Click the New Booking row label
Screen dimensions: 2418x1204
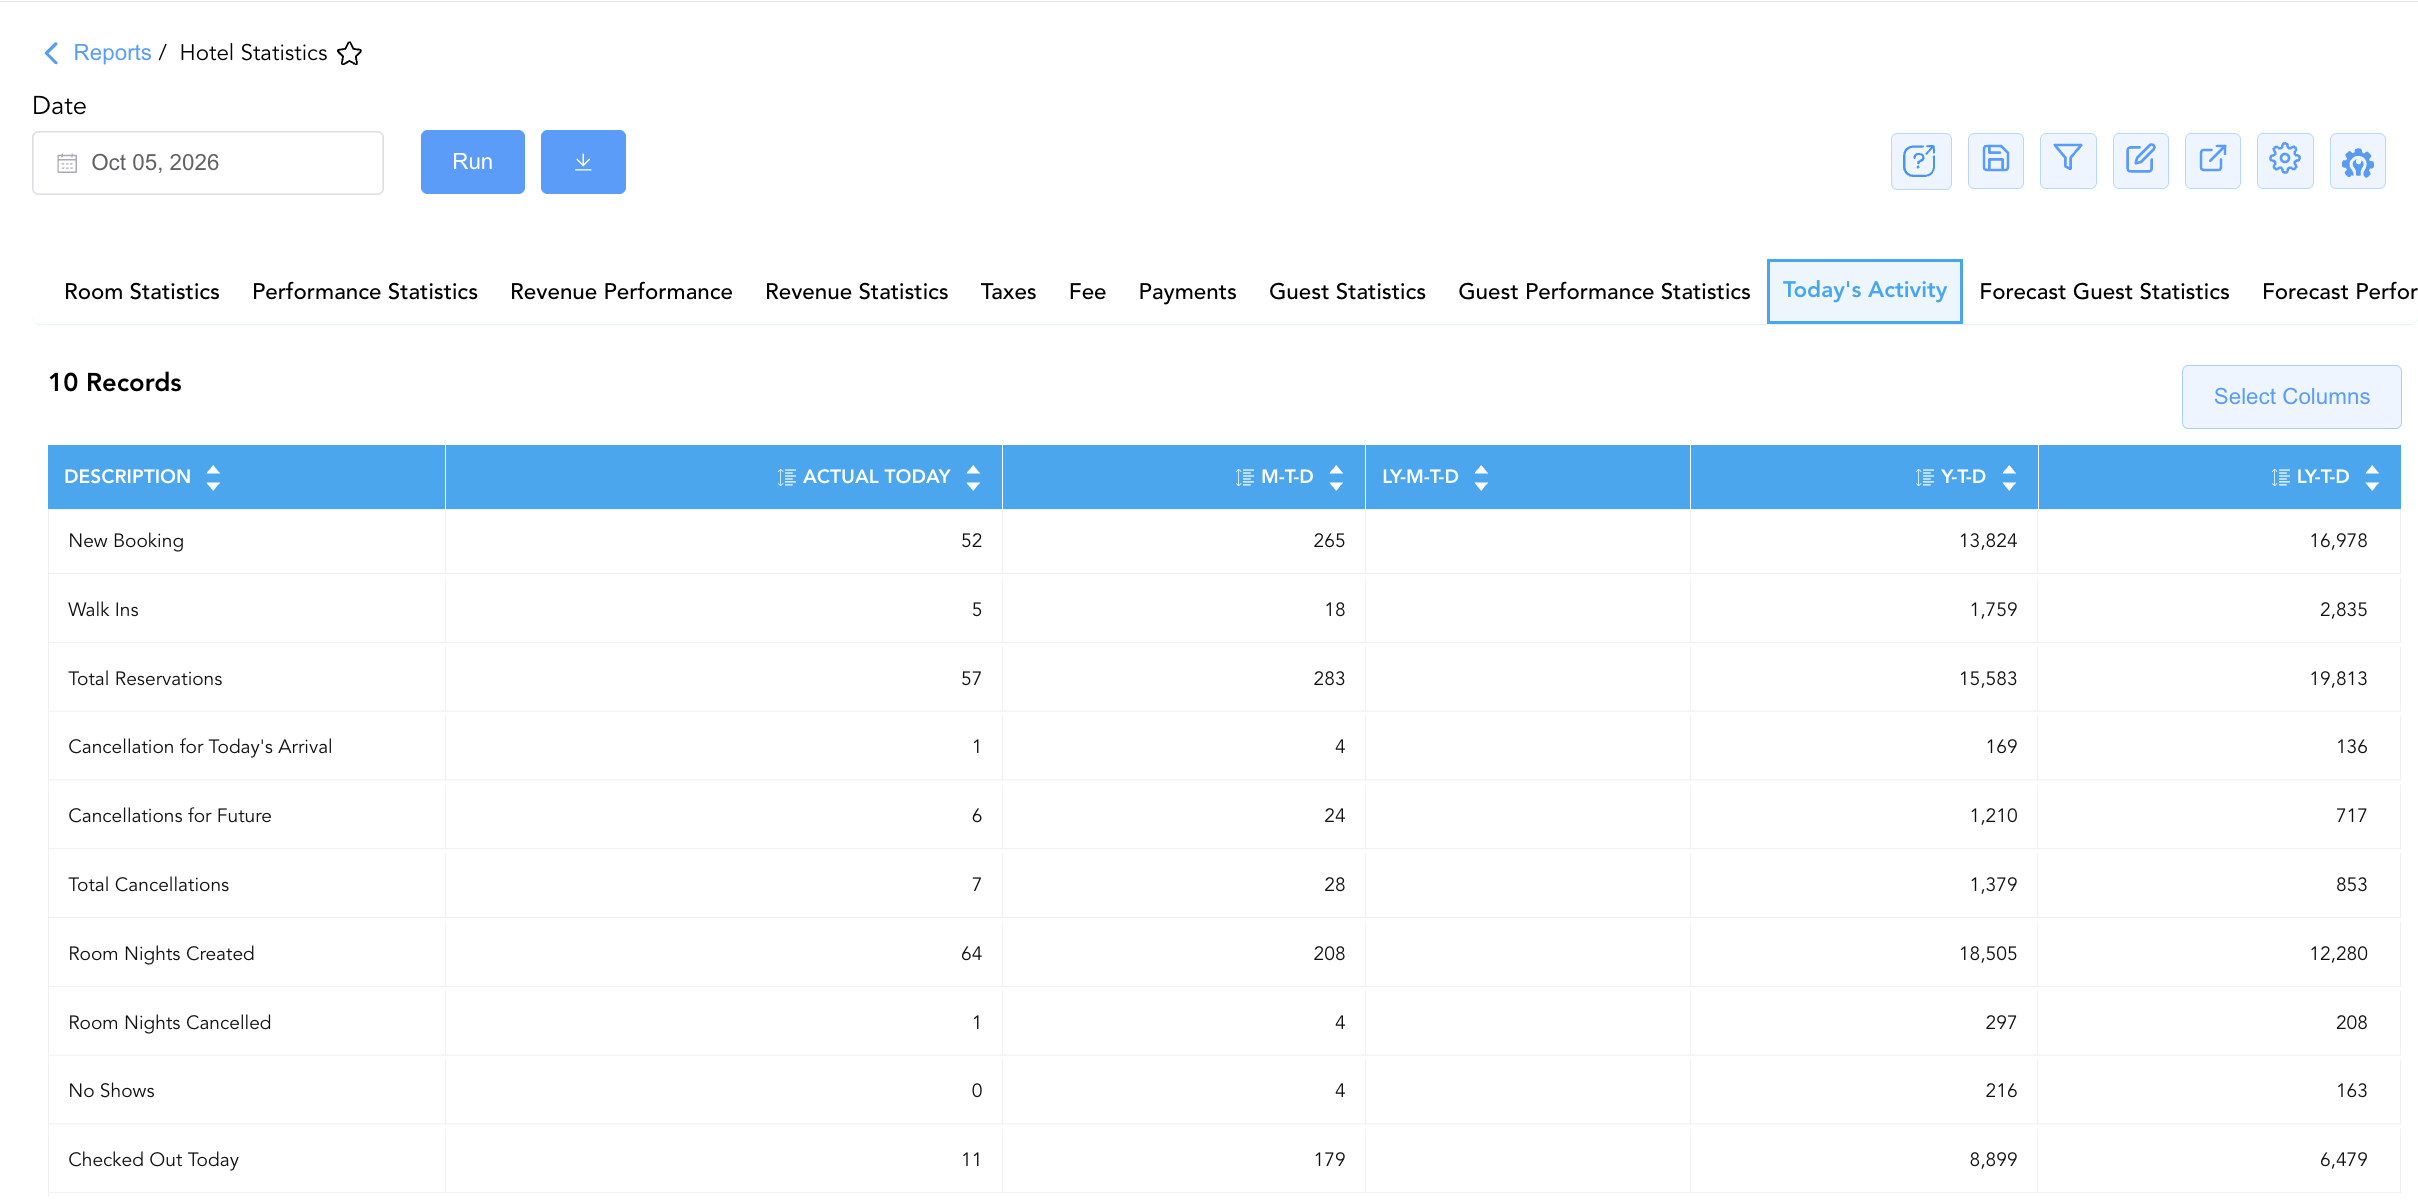tap(126, 541)
